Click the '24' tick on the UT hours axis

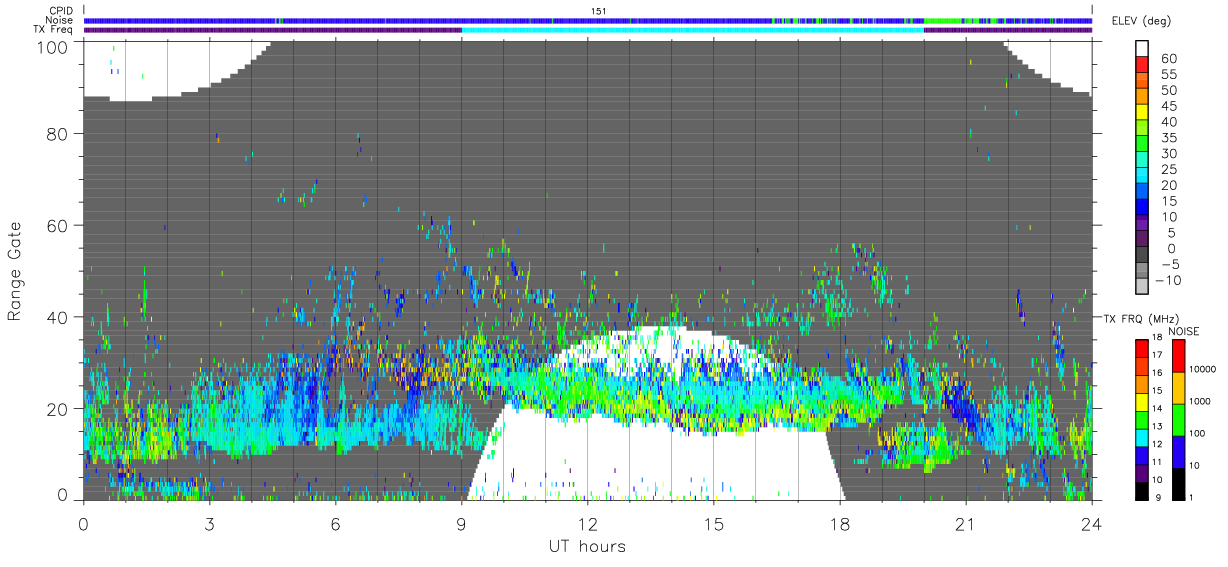(1092, 524)
